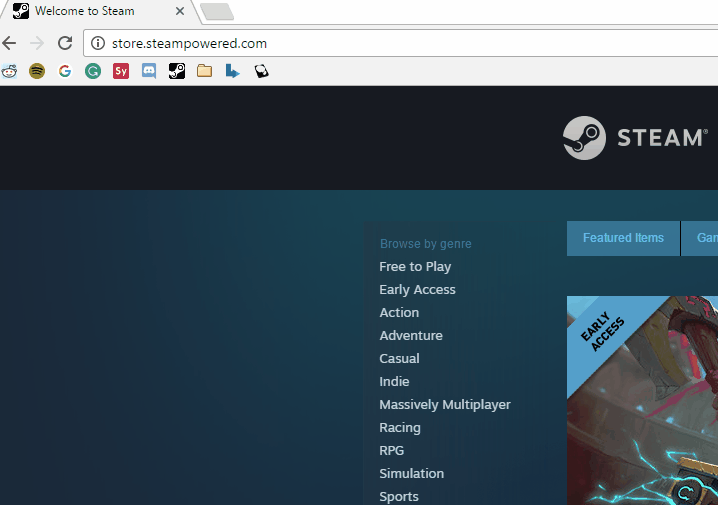Click the forward navigation arrow
This screenshot has height=505, width=718.
[x=37, y=43]
